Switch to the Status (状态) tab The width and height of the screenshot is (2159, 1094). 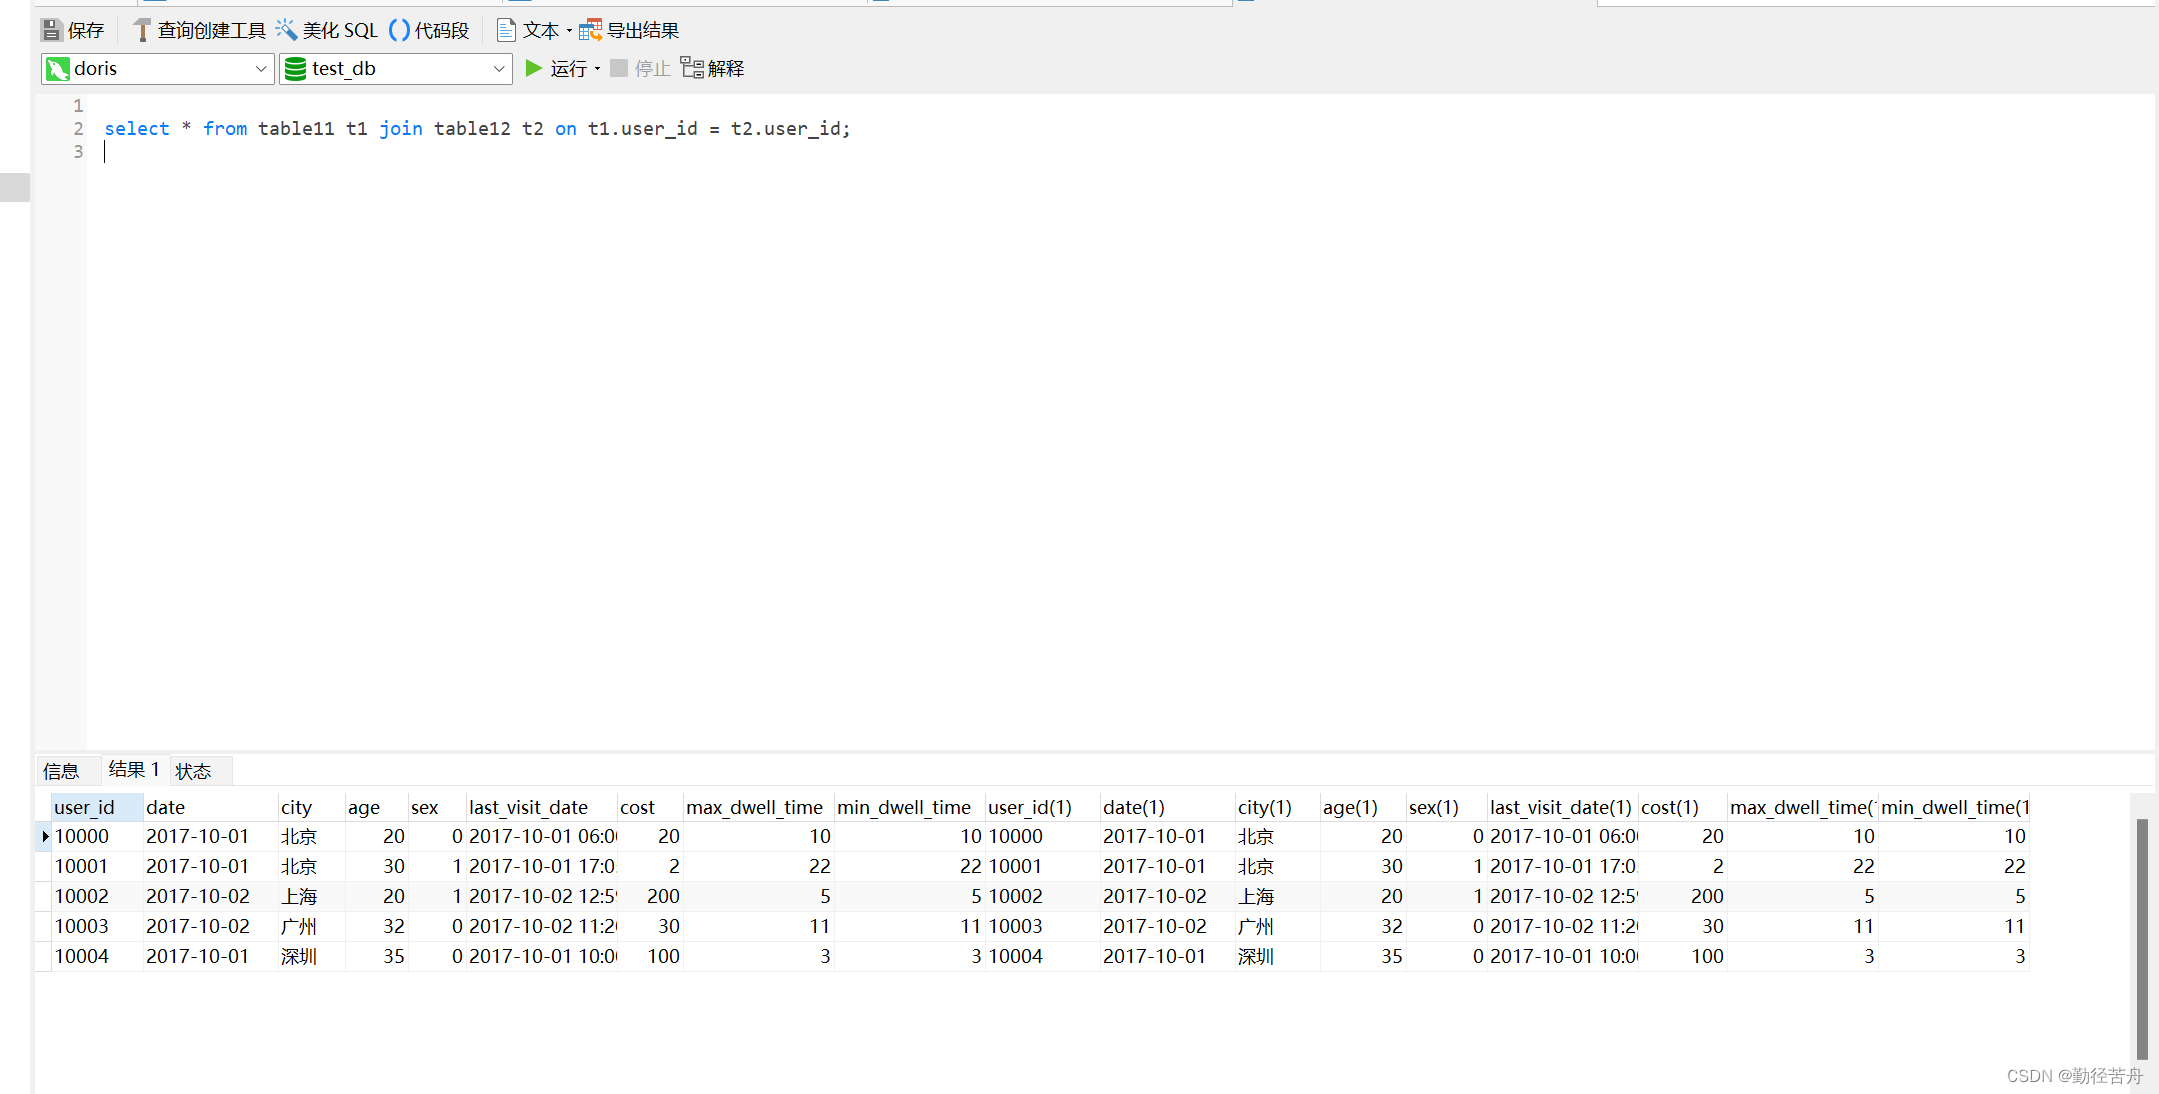pyautogui.click(x=194, y=771)
